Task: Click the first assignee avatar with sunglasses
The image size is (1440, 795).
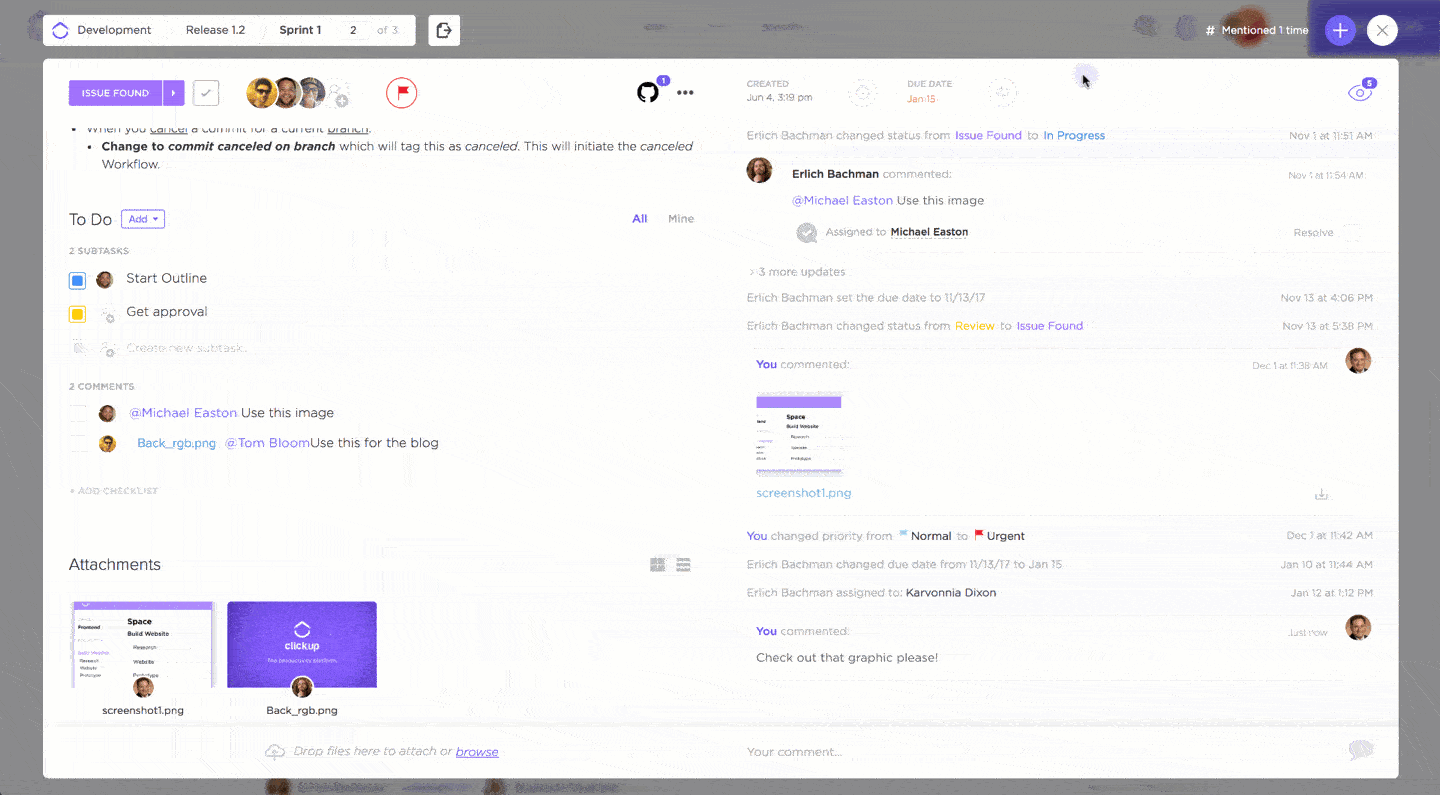Action: click(261, 93)
